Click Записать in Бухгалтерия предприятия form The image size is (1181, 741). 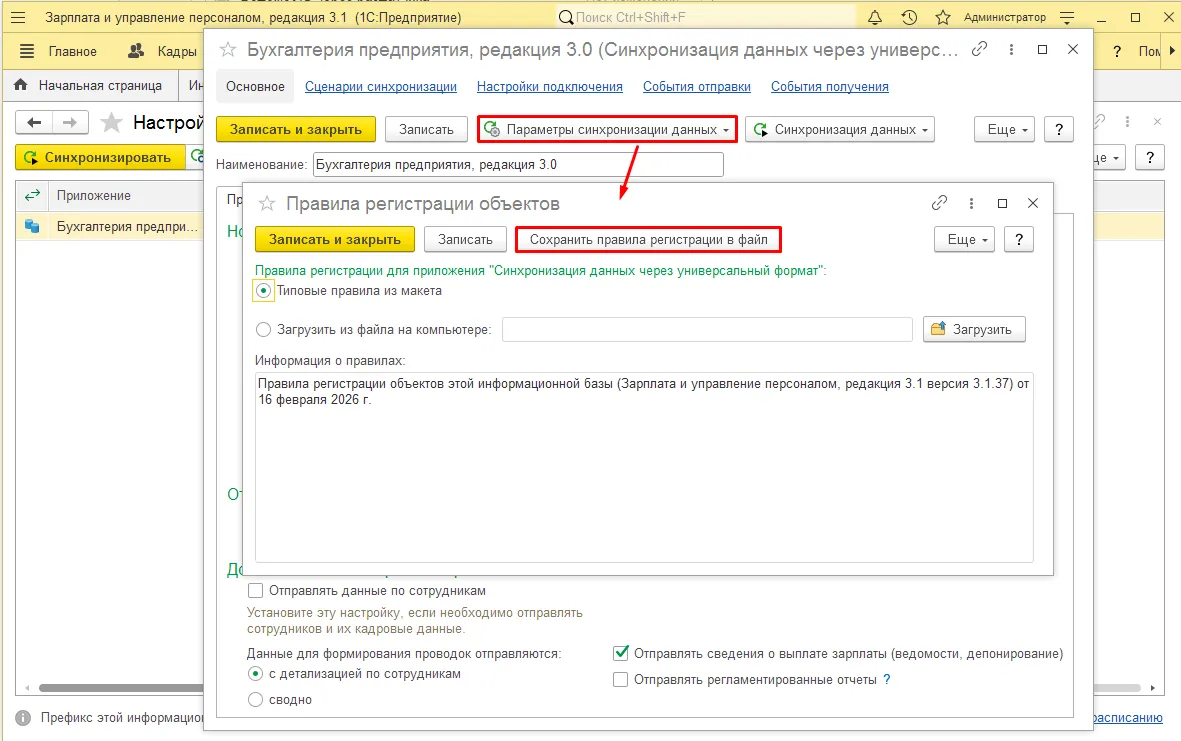pos(426,130)
